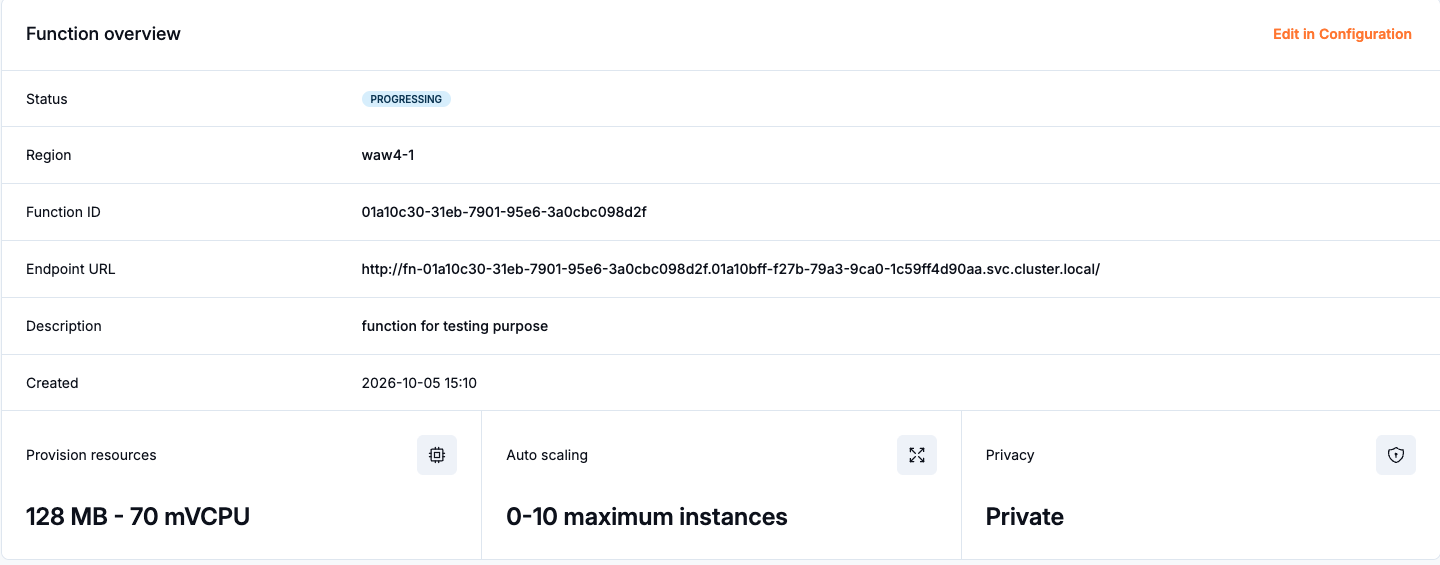Screen dimensions: 1440x565
Task: Click the 'Description' row label
Action: click(x=64, y=326)
